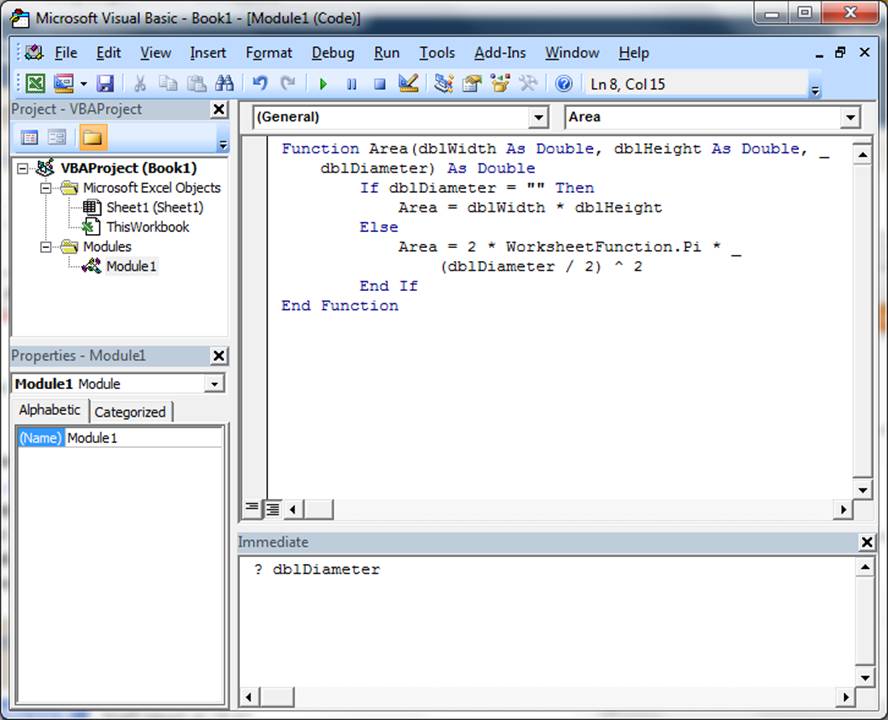Image resolution: width=888 pixels, height=720 pixels.
Task: Select ThisWorkbook in project tree
Action: (x=148, y=227)
